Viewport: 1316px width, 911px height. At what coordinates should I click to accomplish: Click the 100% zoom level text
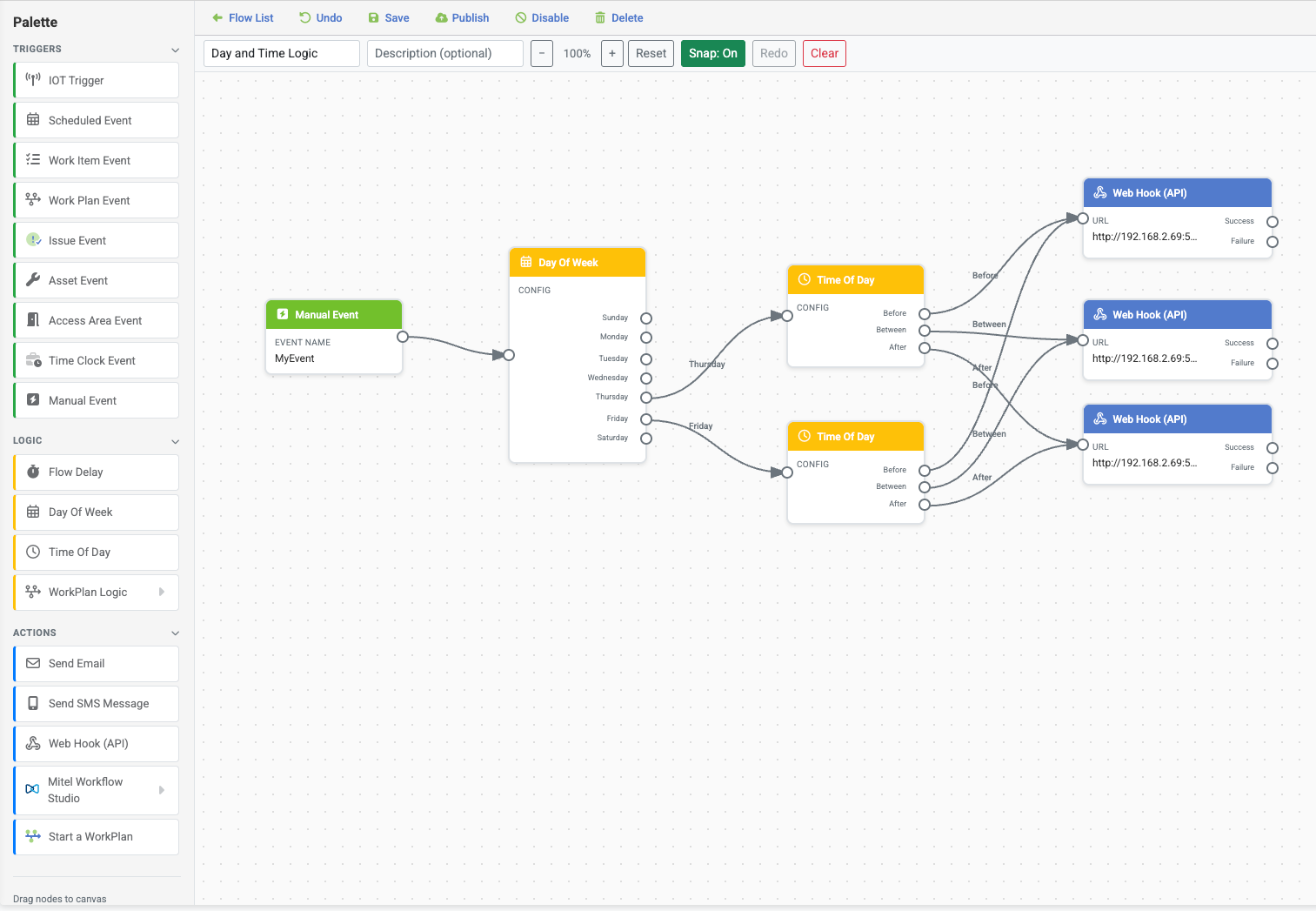[x=577, y=53]
